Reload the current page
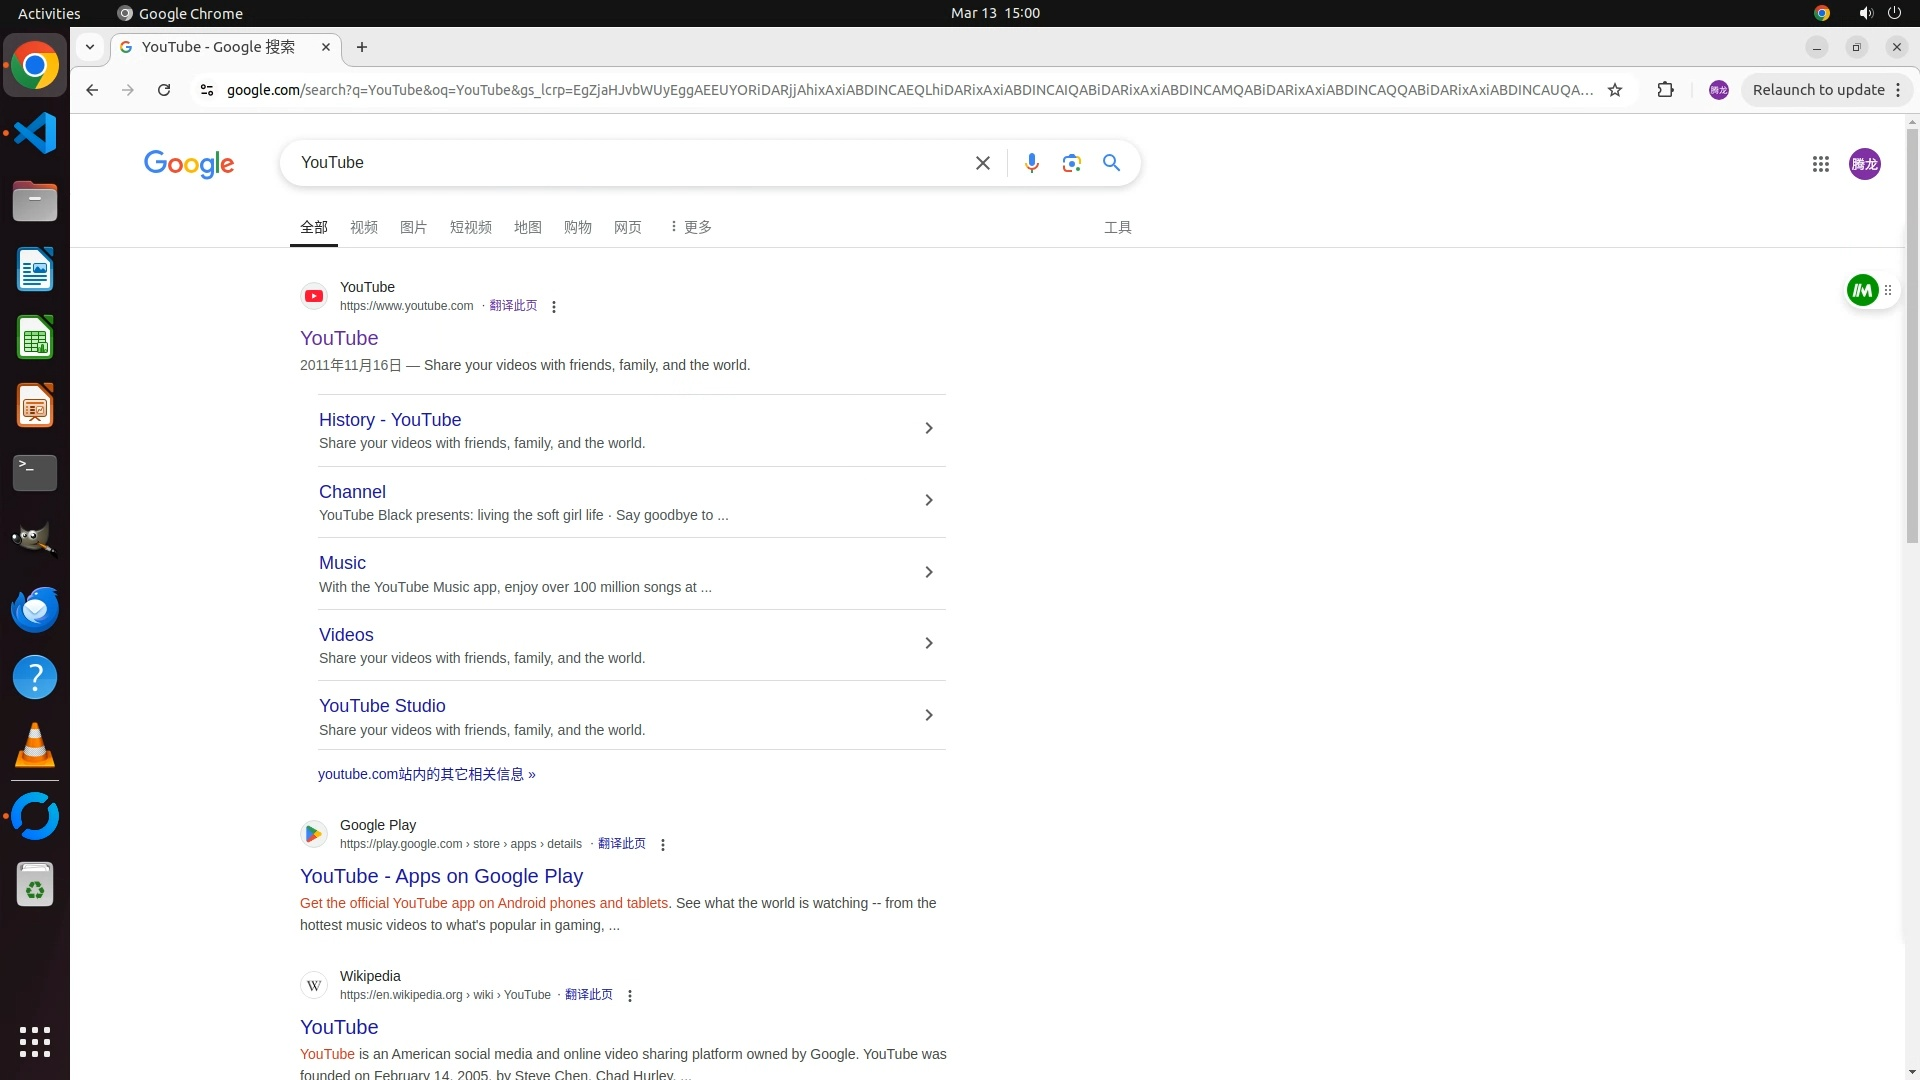1920x1080 pixels. (x=164, y=90)
